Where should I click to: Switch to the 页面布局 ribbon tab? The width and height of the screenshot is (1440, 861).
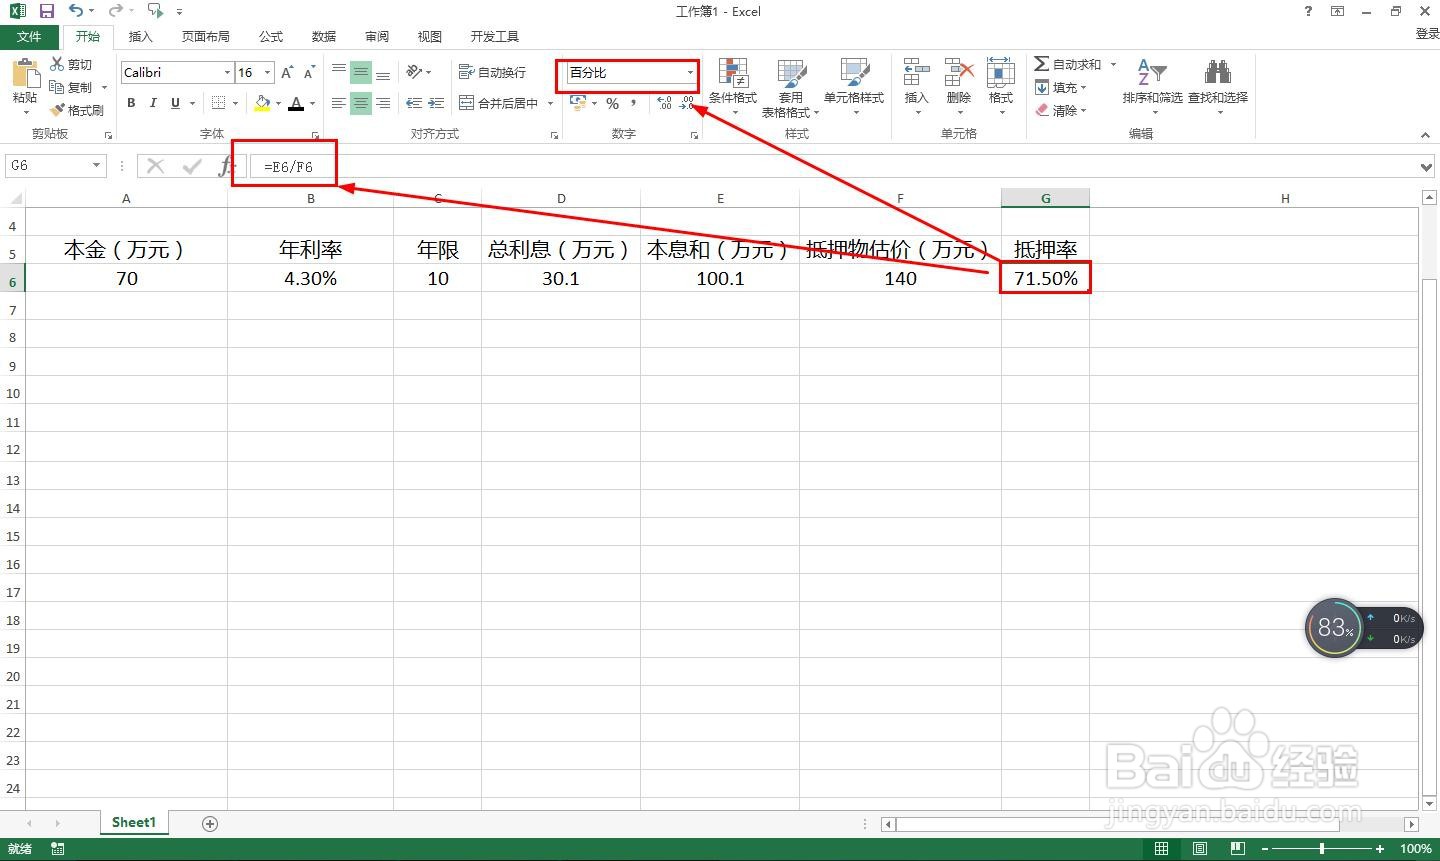pyautogui.click(x=206, y=36)
